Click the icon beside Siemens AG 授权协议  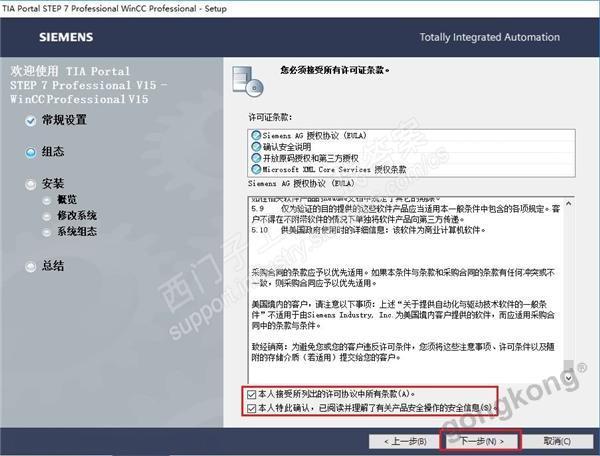256,135
